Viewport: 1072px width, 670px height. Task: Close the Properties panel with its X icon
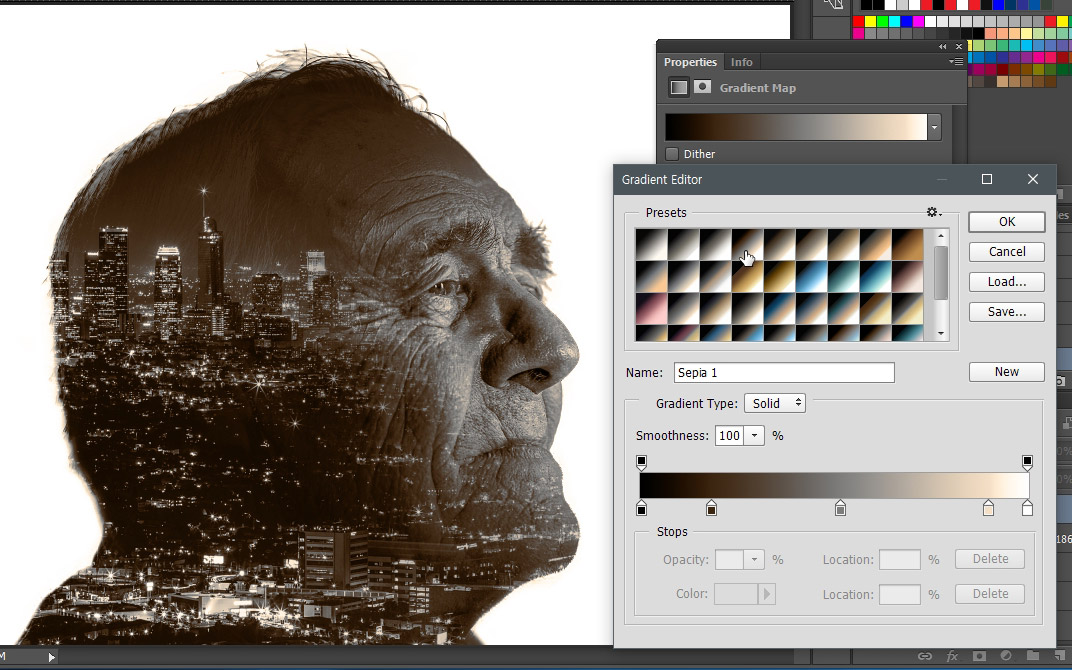click(959, 46)
